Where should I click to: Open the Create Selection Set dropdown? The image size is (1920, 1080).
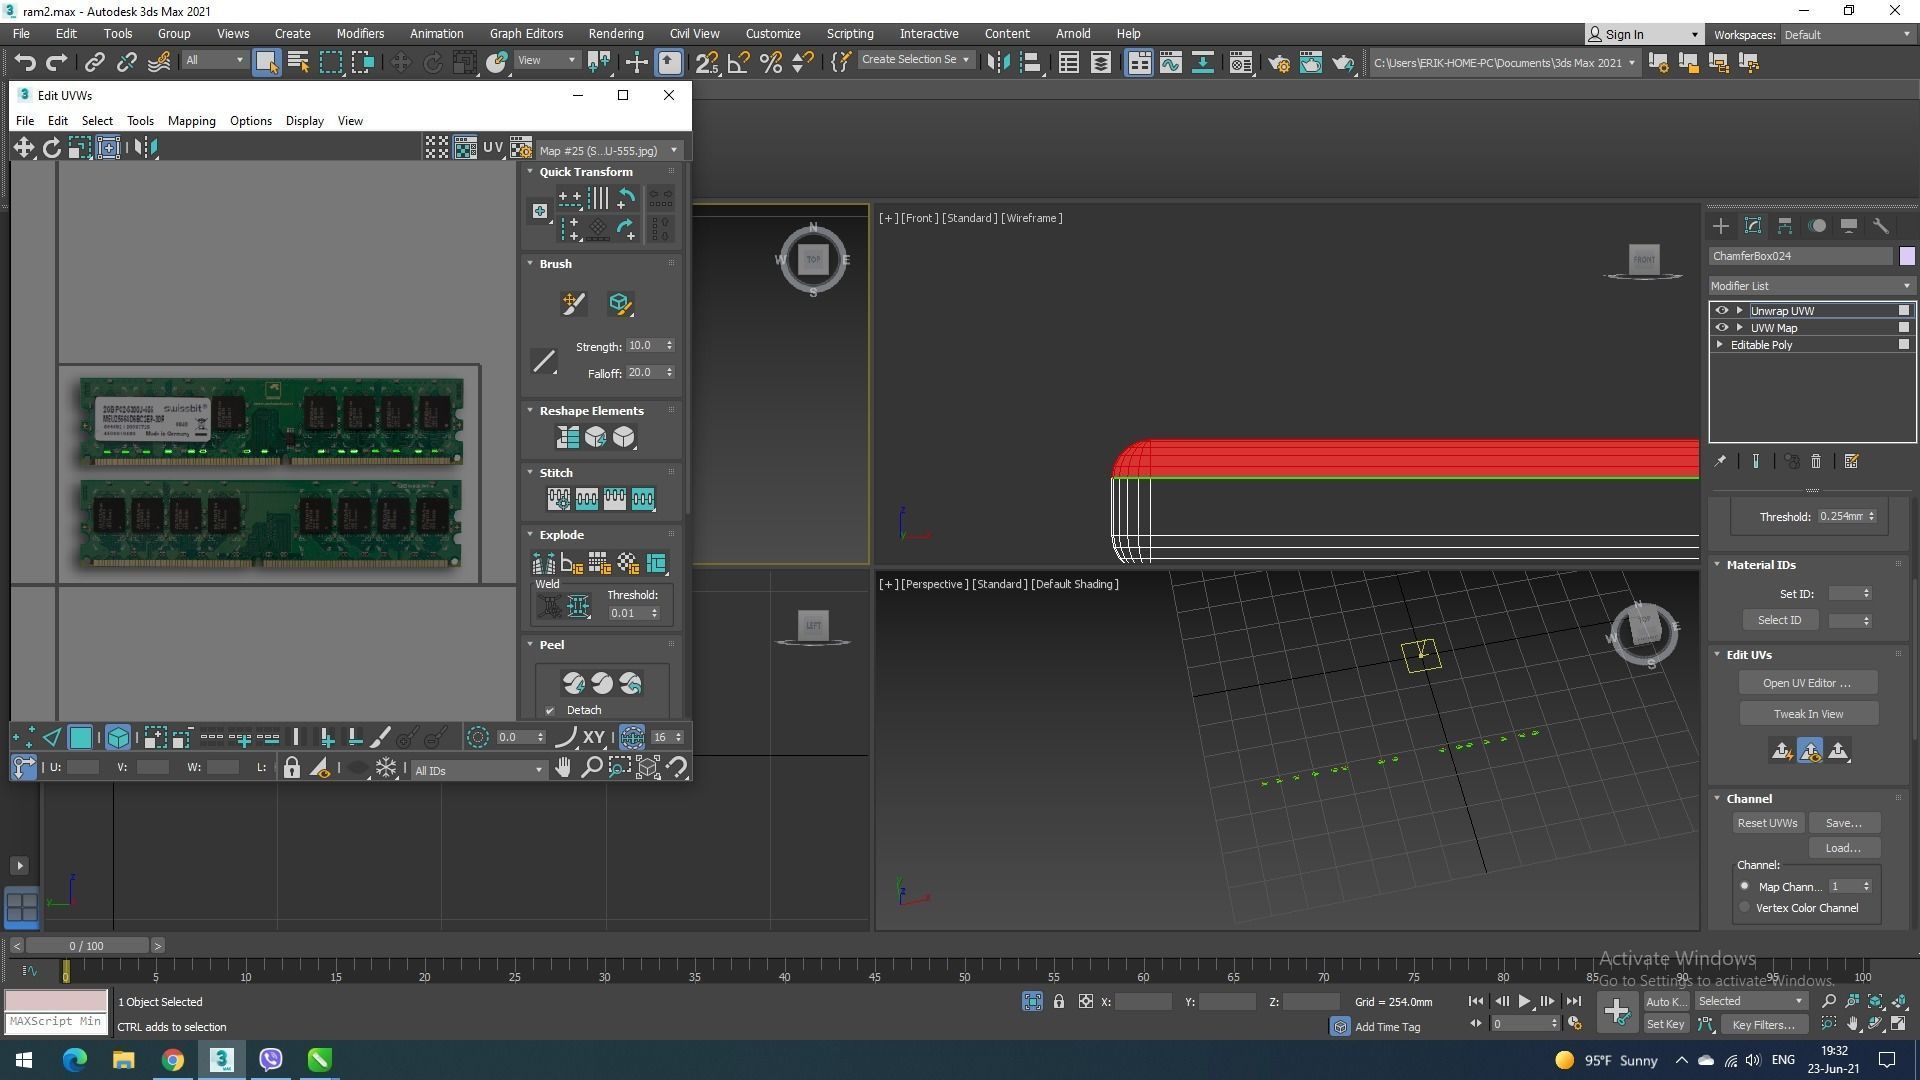[915, 60]
